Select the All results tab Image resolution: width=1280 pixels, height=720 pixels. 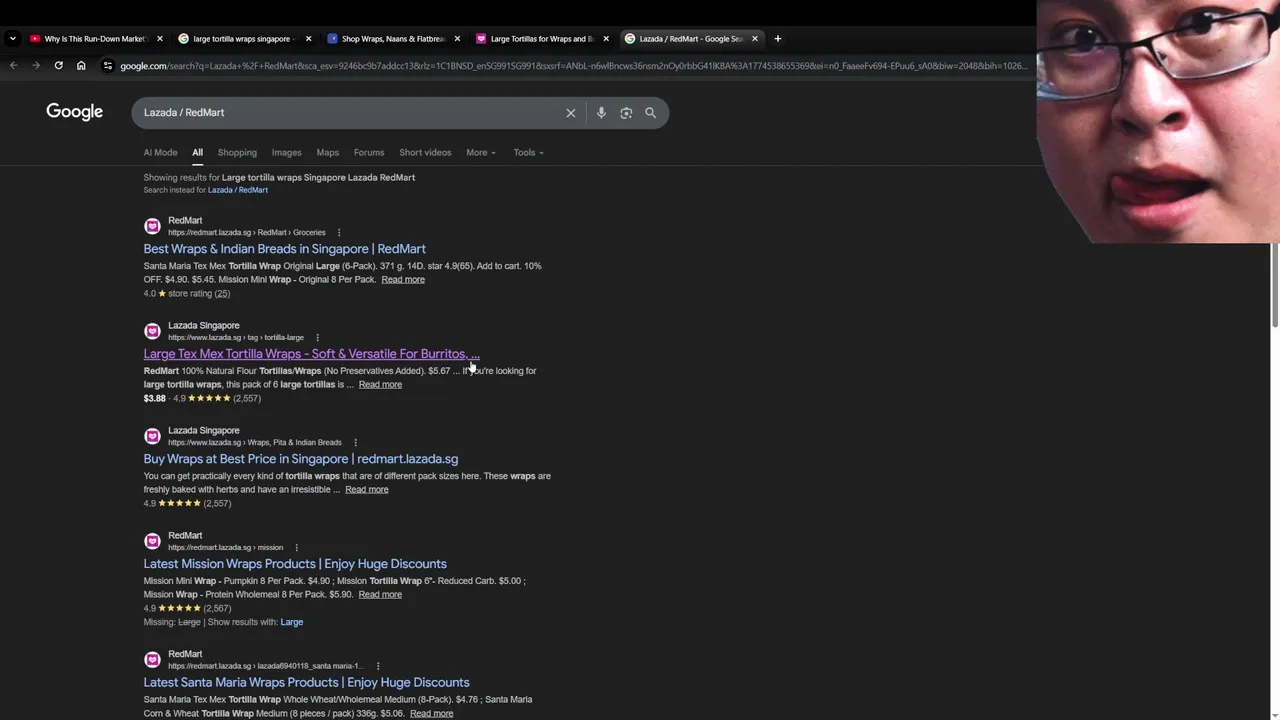pyautogui.click(x=197, y=153)
